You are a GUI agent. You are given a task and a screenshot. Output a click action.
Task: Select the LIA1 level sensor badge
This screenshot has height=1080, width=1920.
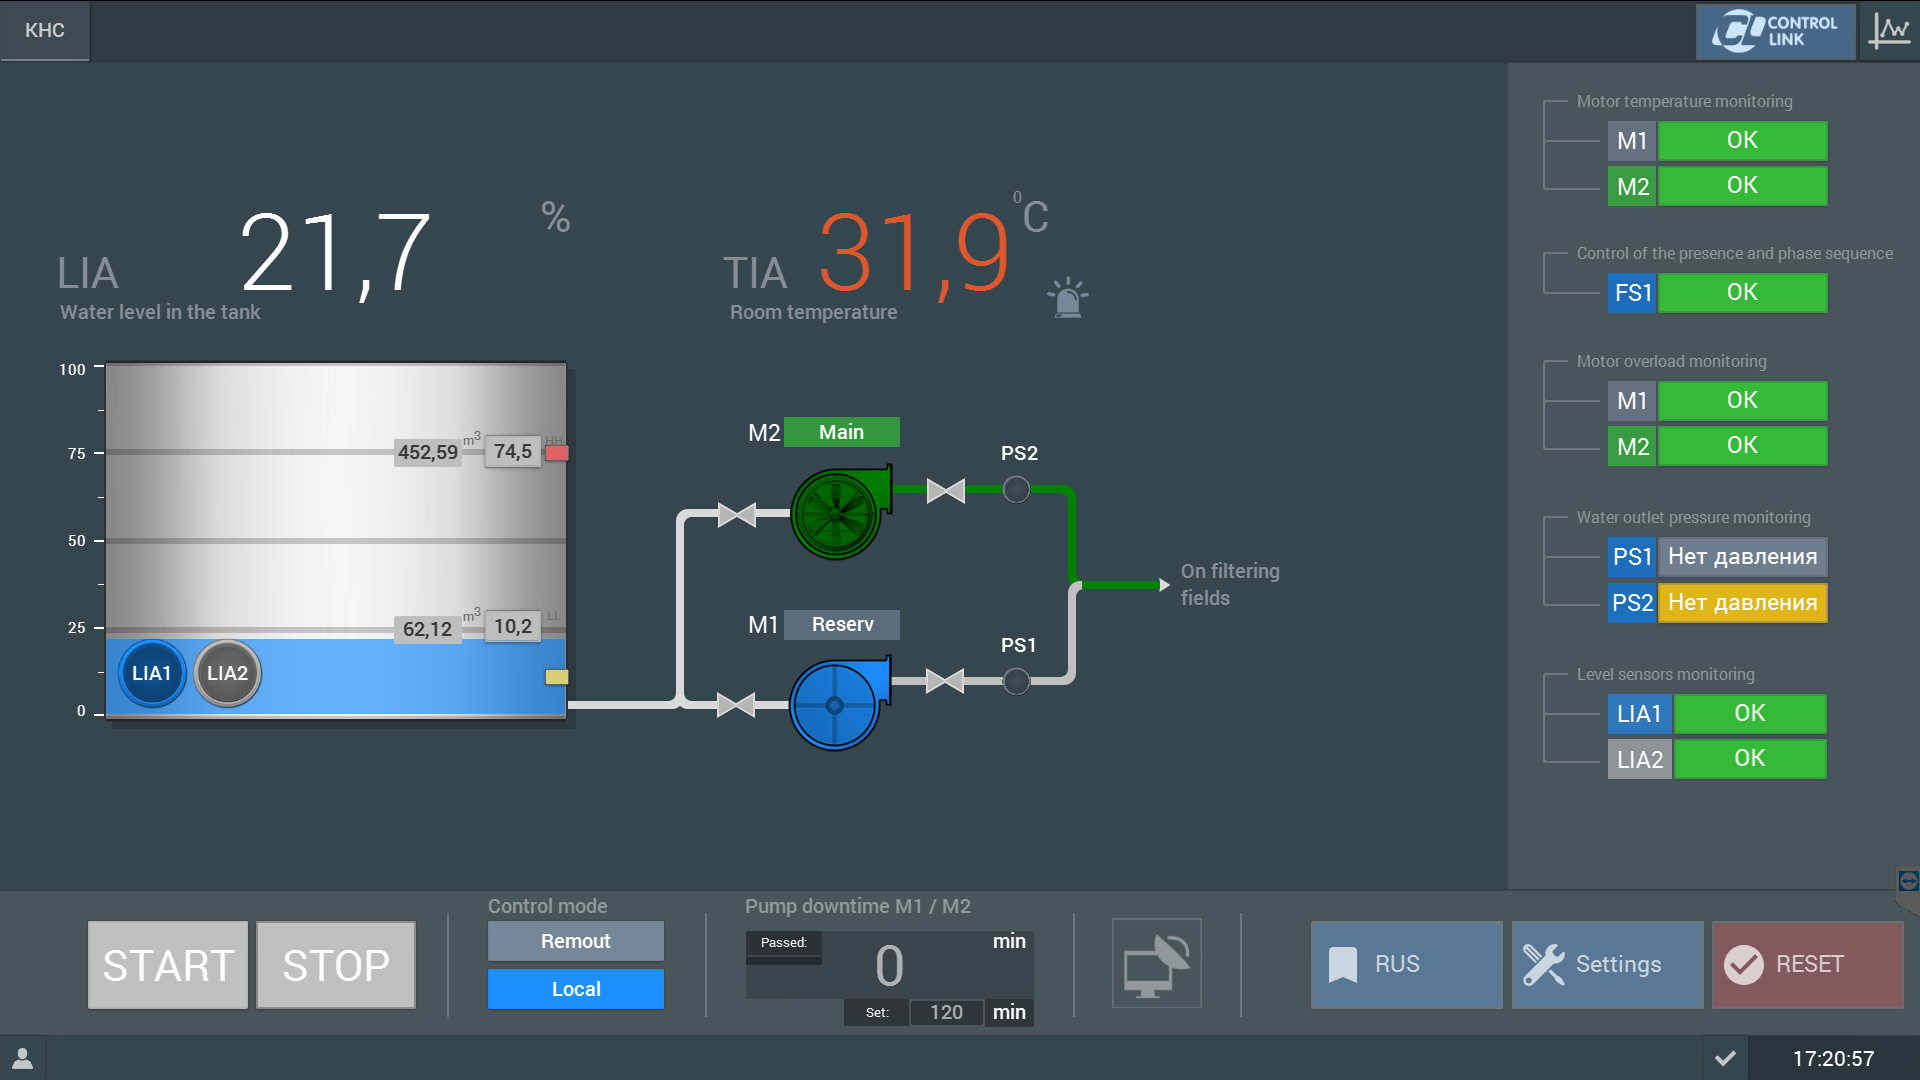click(152, 673)
